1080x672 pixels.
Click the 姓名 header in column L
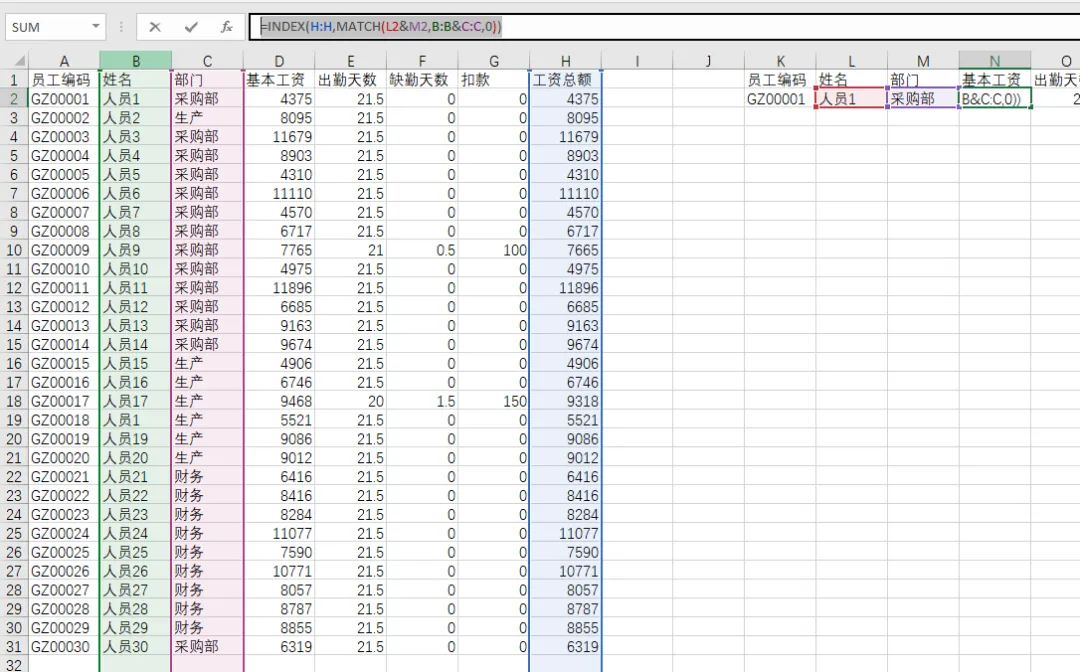[852, 80]
